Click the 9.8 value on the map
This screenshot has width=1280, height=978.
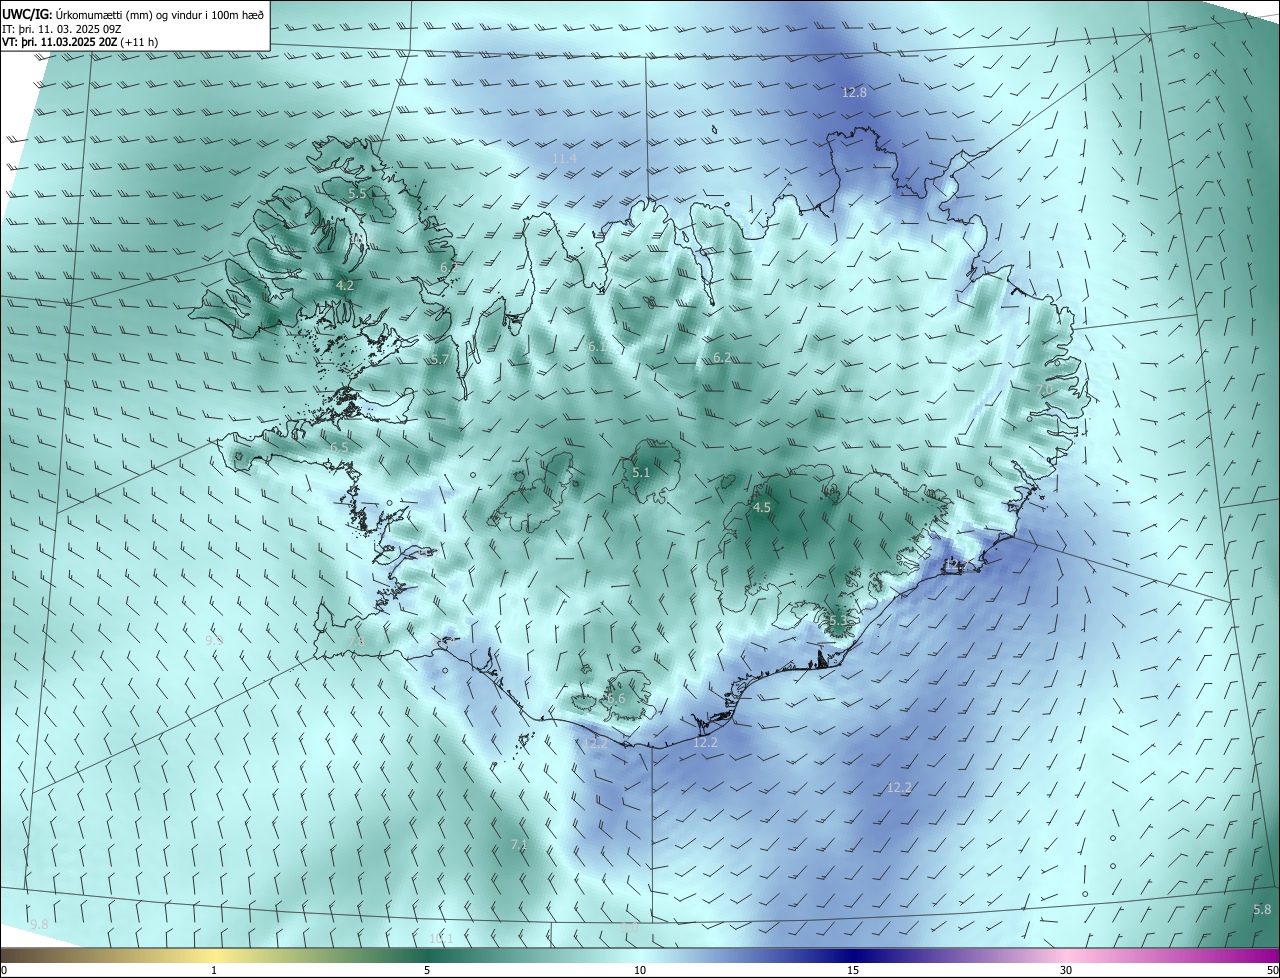(40, 924)
